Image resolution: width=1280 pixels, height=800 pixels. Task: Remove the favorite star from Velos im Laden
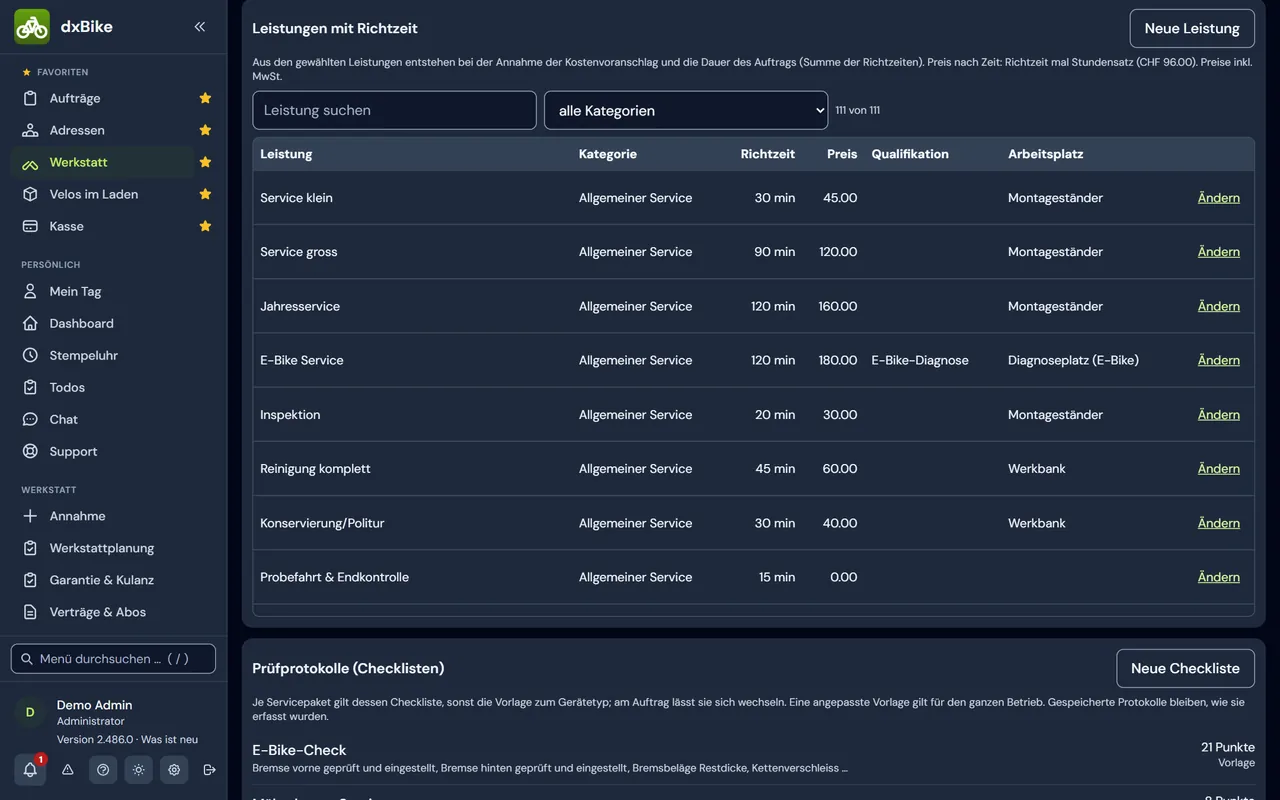pos(205,194)
